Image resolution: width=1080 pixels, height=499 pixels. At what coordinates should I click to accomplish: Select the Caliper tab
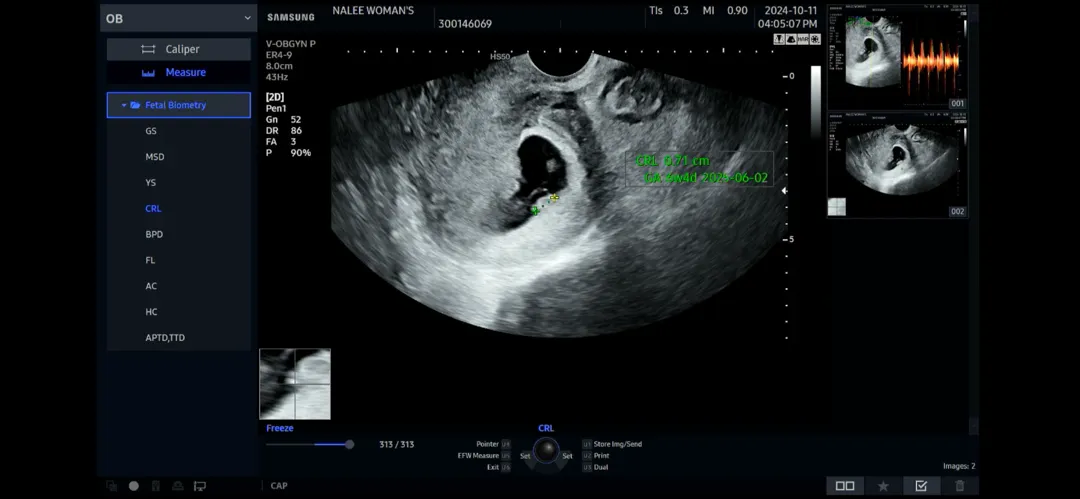pos(178,49)
